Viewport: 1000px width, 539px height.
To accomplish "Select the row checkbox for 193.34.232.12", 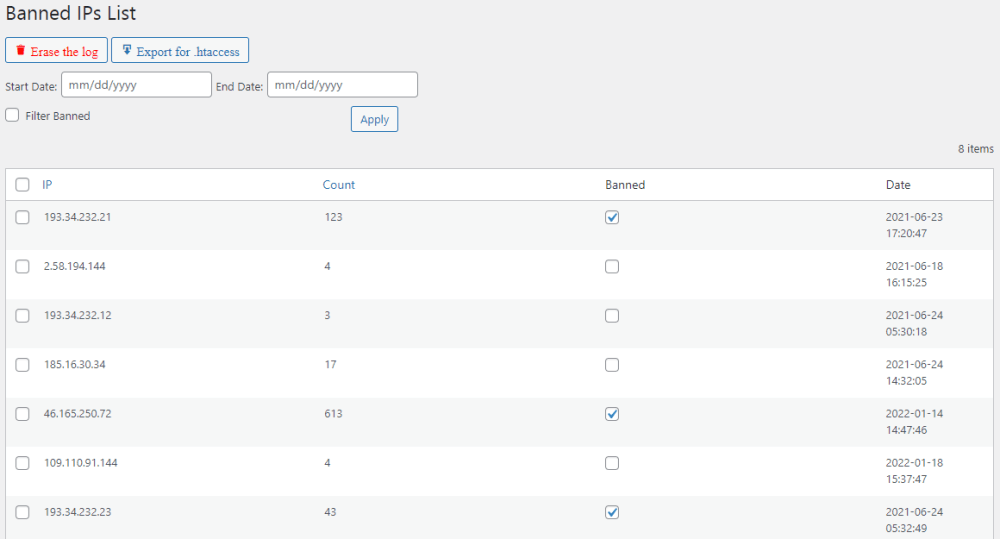I will click(22, 316).
